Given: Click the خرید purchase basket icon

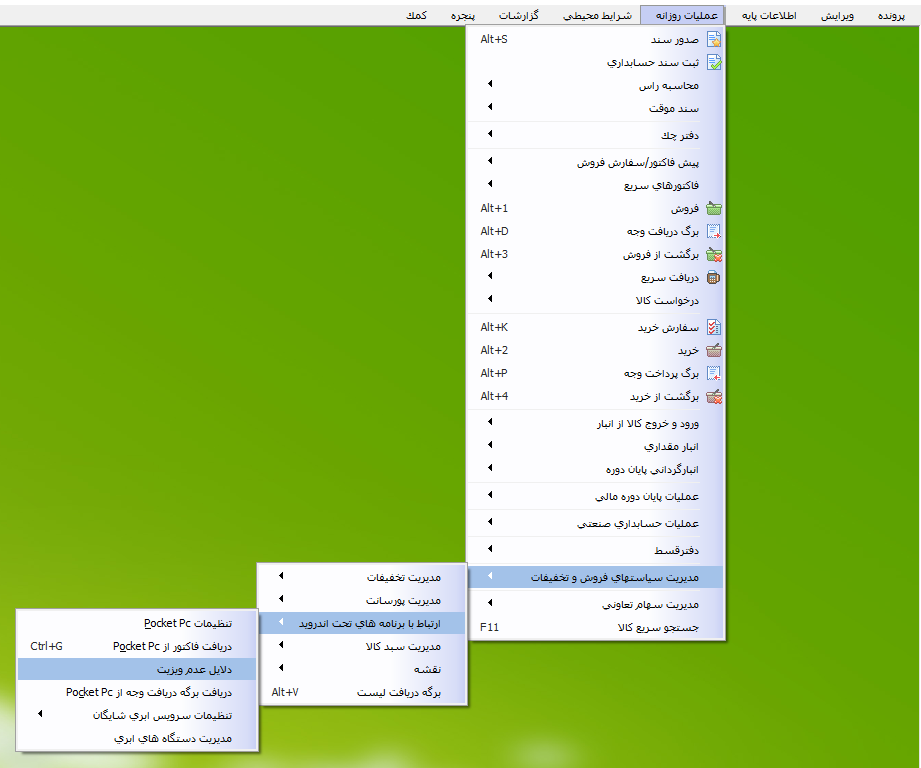Looking at the screenshot, I should [714, 350].
